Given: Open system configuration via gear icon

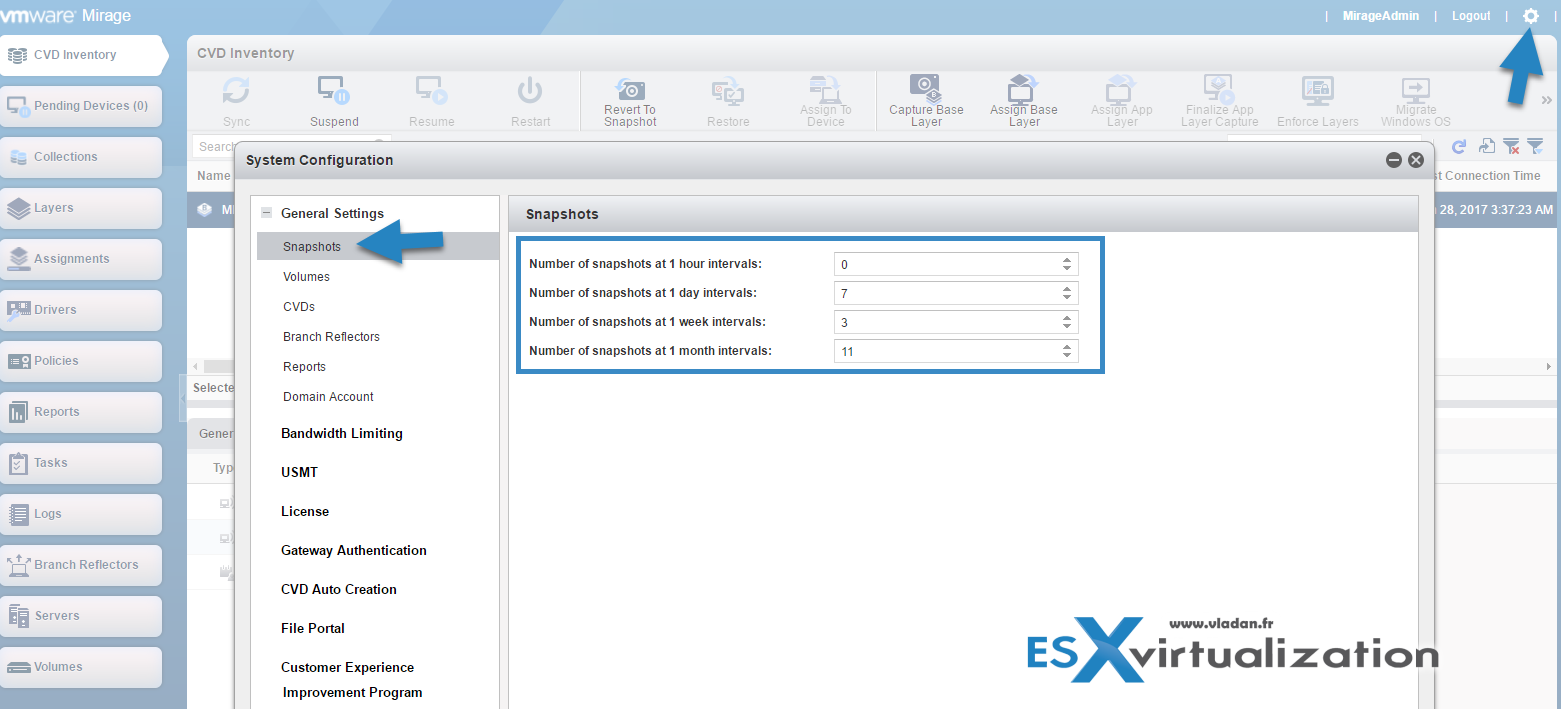Looking at the screenshot, I should pos(1530,16).
